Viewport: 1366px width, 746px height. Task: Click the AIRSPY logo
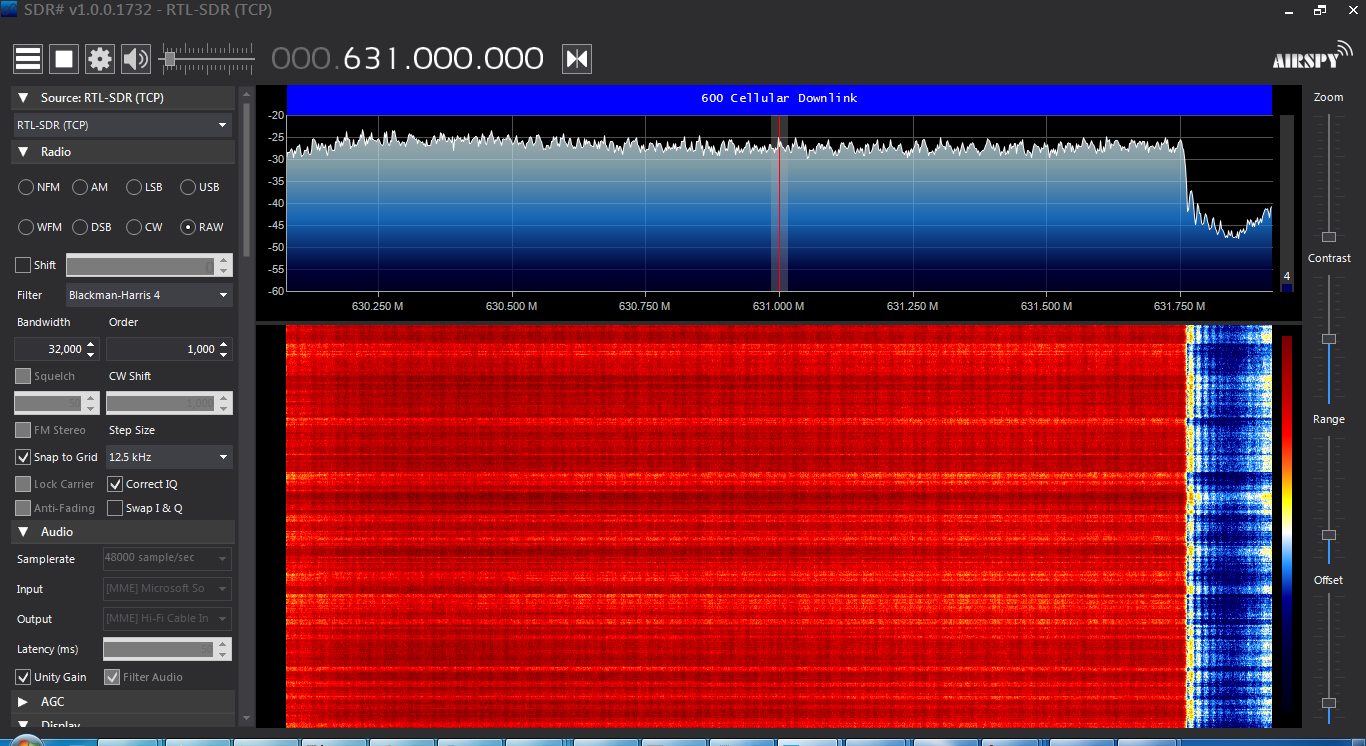point(1312,56)
